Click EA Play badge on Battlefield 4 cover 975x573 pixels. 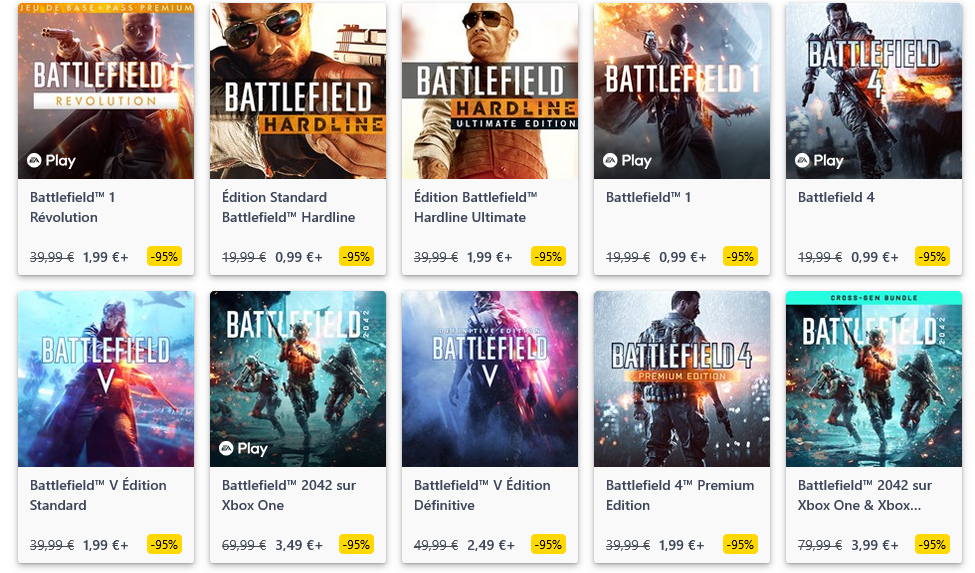[819, 160]
